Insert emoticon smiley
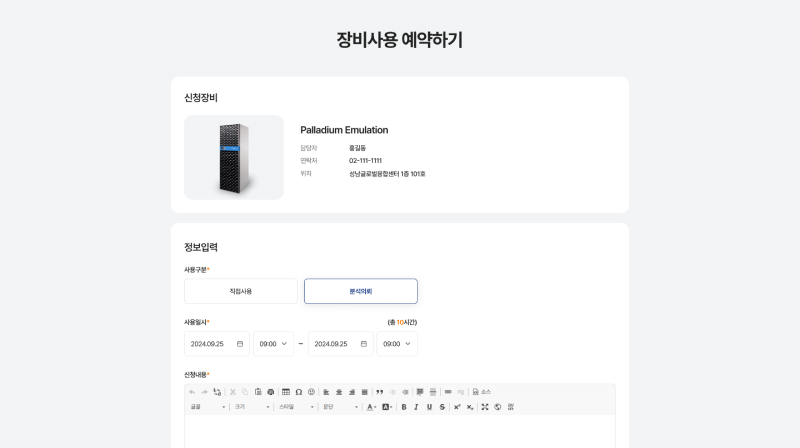Viewport: 800px width, 448px height. (311, 392)
